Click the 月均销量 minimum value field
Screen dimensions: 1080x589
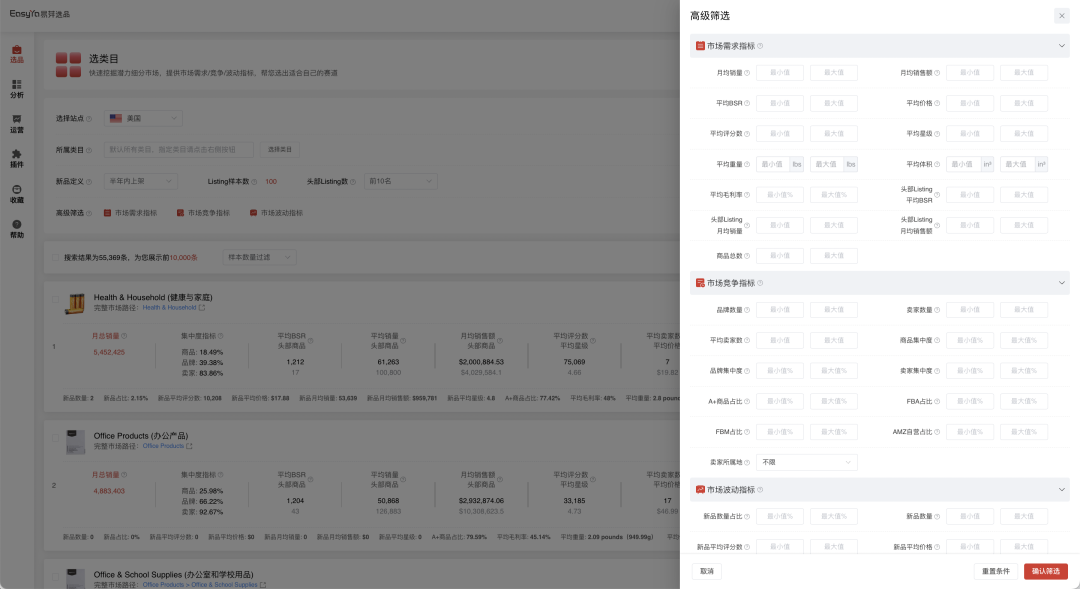780,73
